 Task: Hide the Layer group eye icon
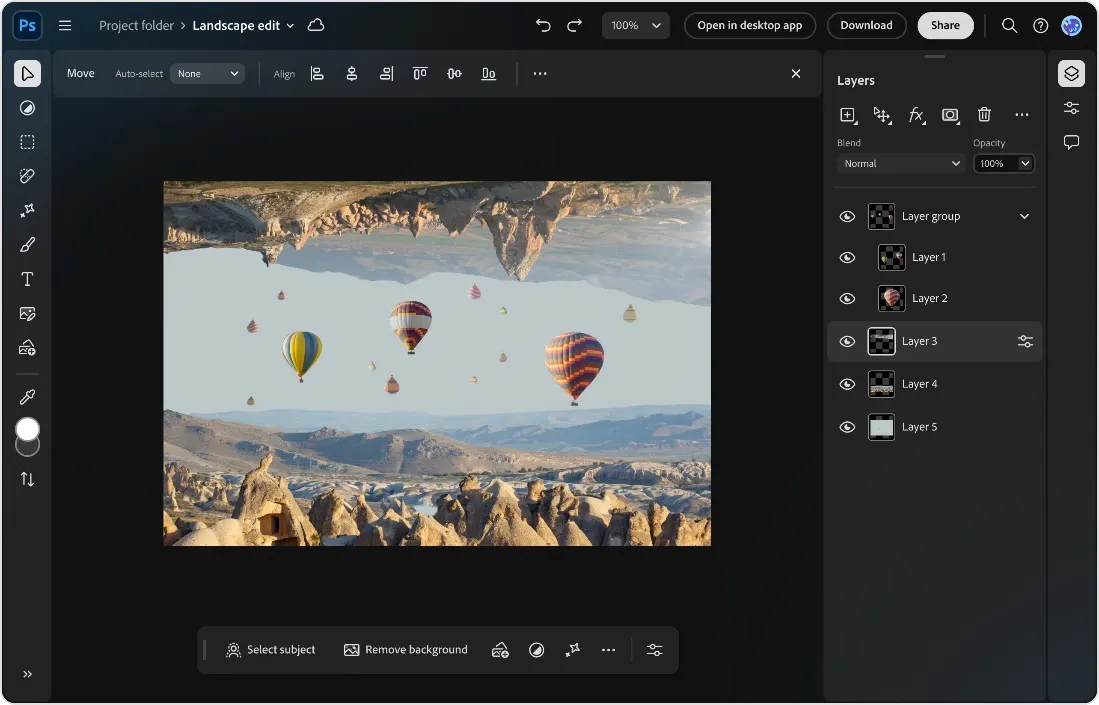coord(847,216)
